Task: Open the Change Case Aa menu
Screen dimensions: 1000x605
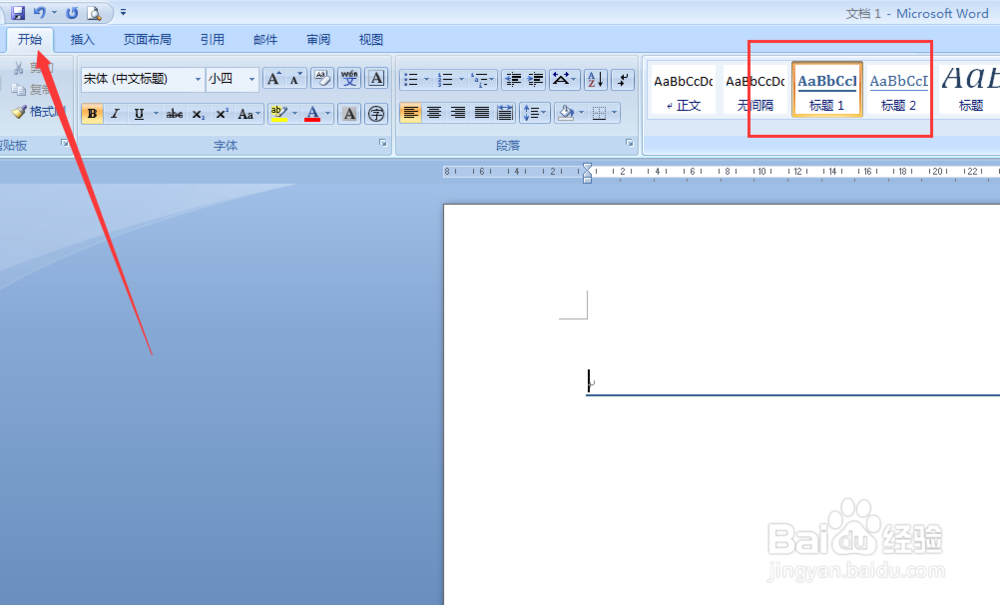Action: 249,113
